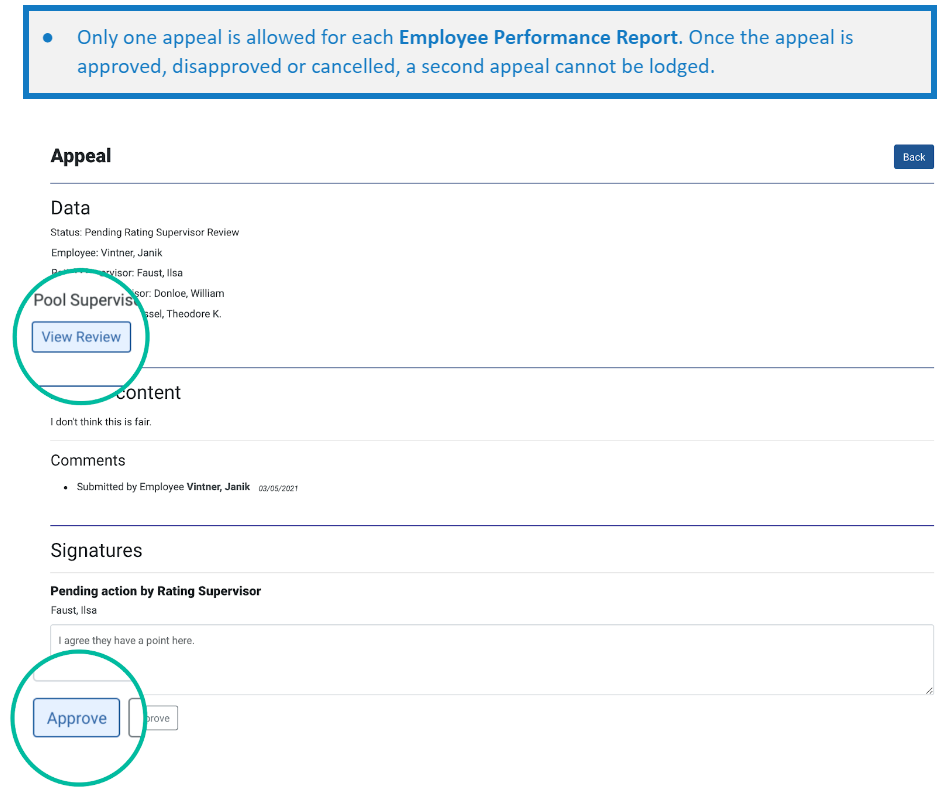Screen dimensions: 950x791
Task: Click the Submitted by Employee comment entry
Action: [x=163, y=487]
